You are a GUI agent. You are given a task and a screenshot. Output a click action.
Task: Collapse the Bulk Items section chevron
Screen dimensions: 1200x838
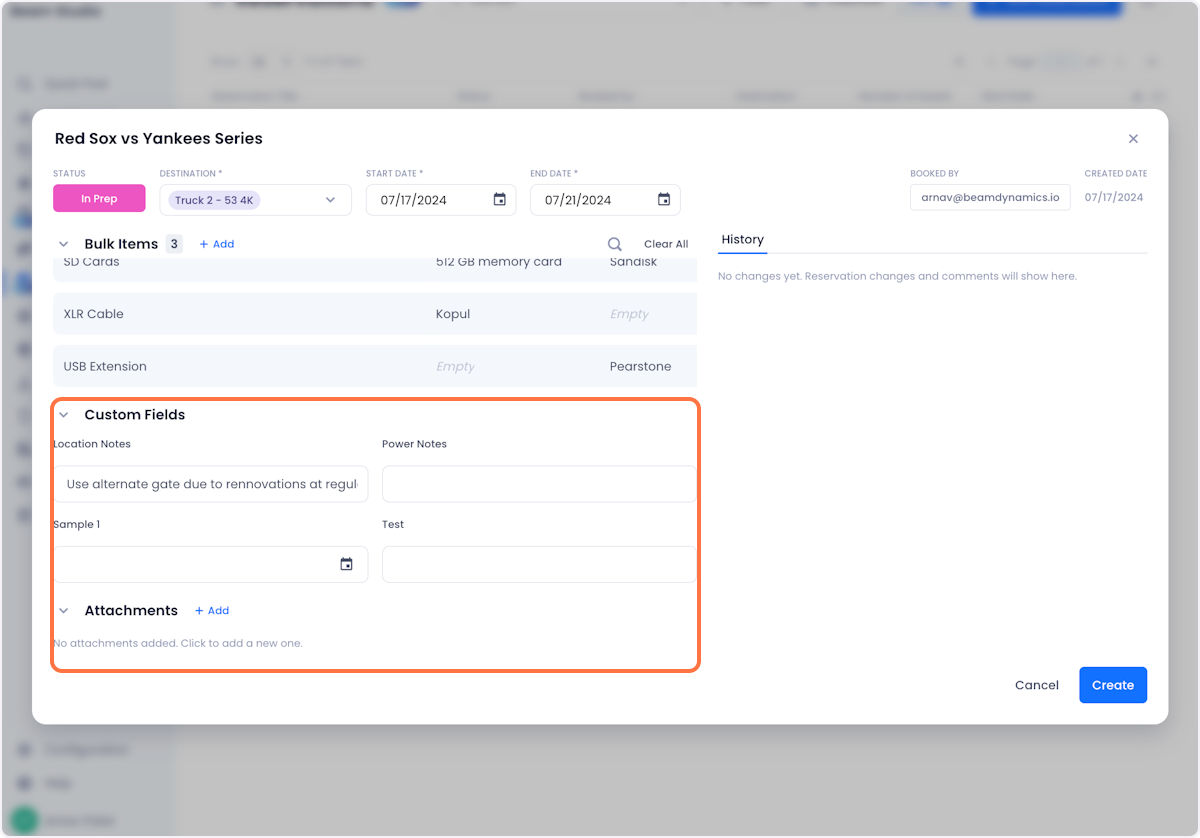[63, 244]
